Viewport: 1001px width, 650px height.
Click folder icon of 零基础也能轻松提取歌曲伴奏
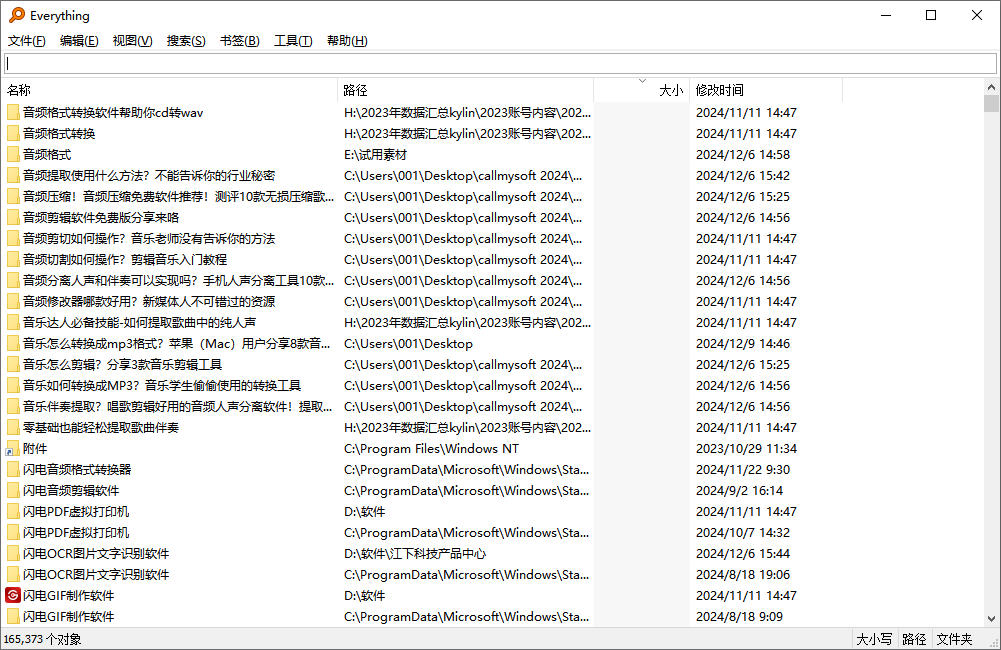(x=13, y=428)
